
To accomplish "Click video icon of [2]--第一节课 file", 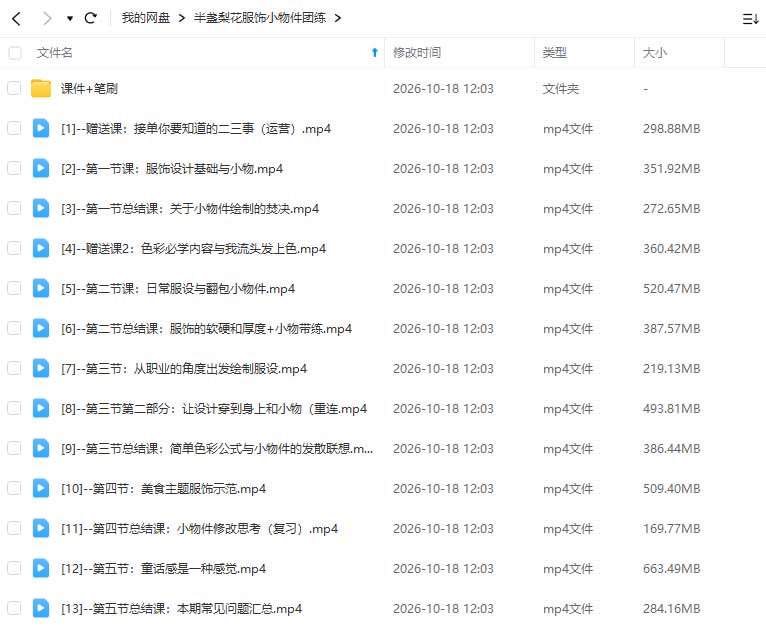I will click(x=41, y=168).
